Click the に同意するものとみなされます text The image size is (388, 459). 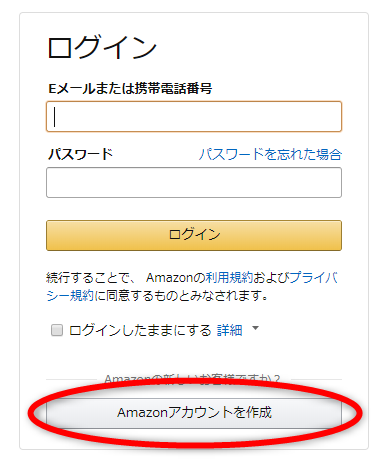pyautogui.click(x=182, y=295)
